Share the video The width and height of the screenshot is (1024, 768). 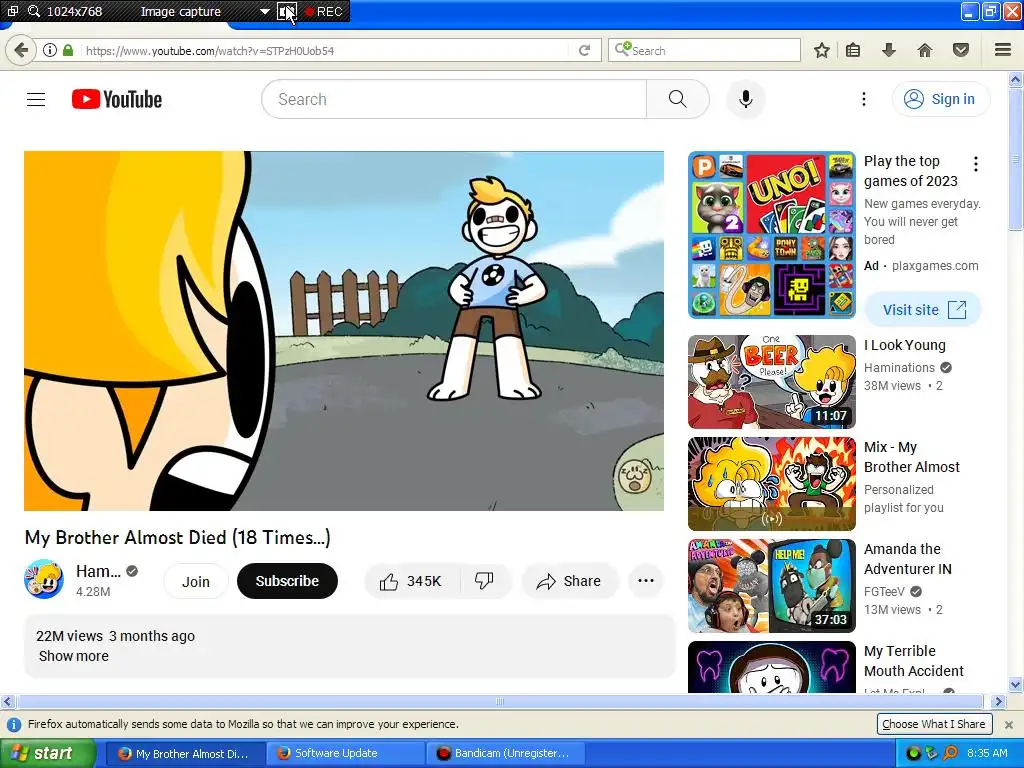click(569, 581)
